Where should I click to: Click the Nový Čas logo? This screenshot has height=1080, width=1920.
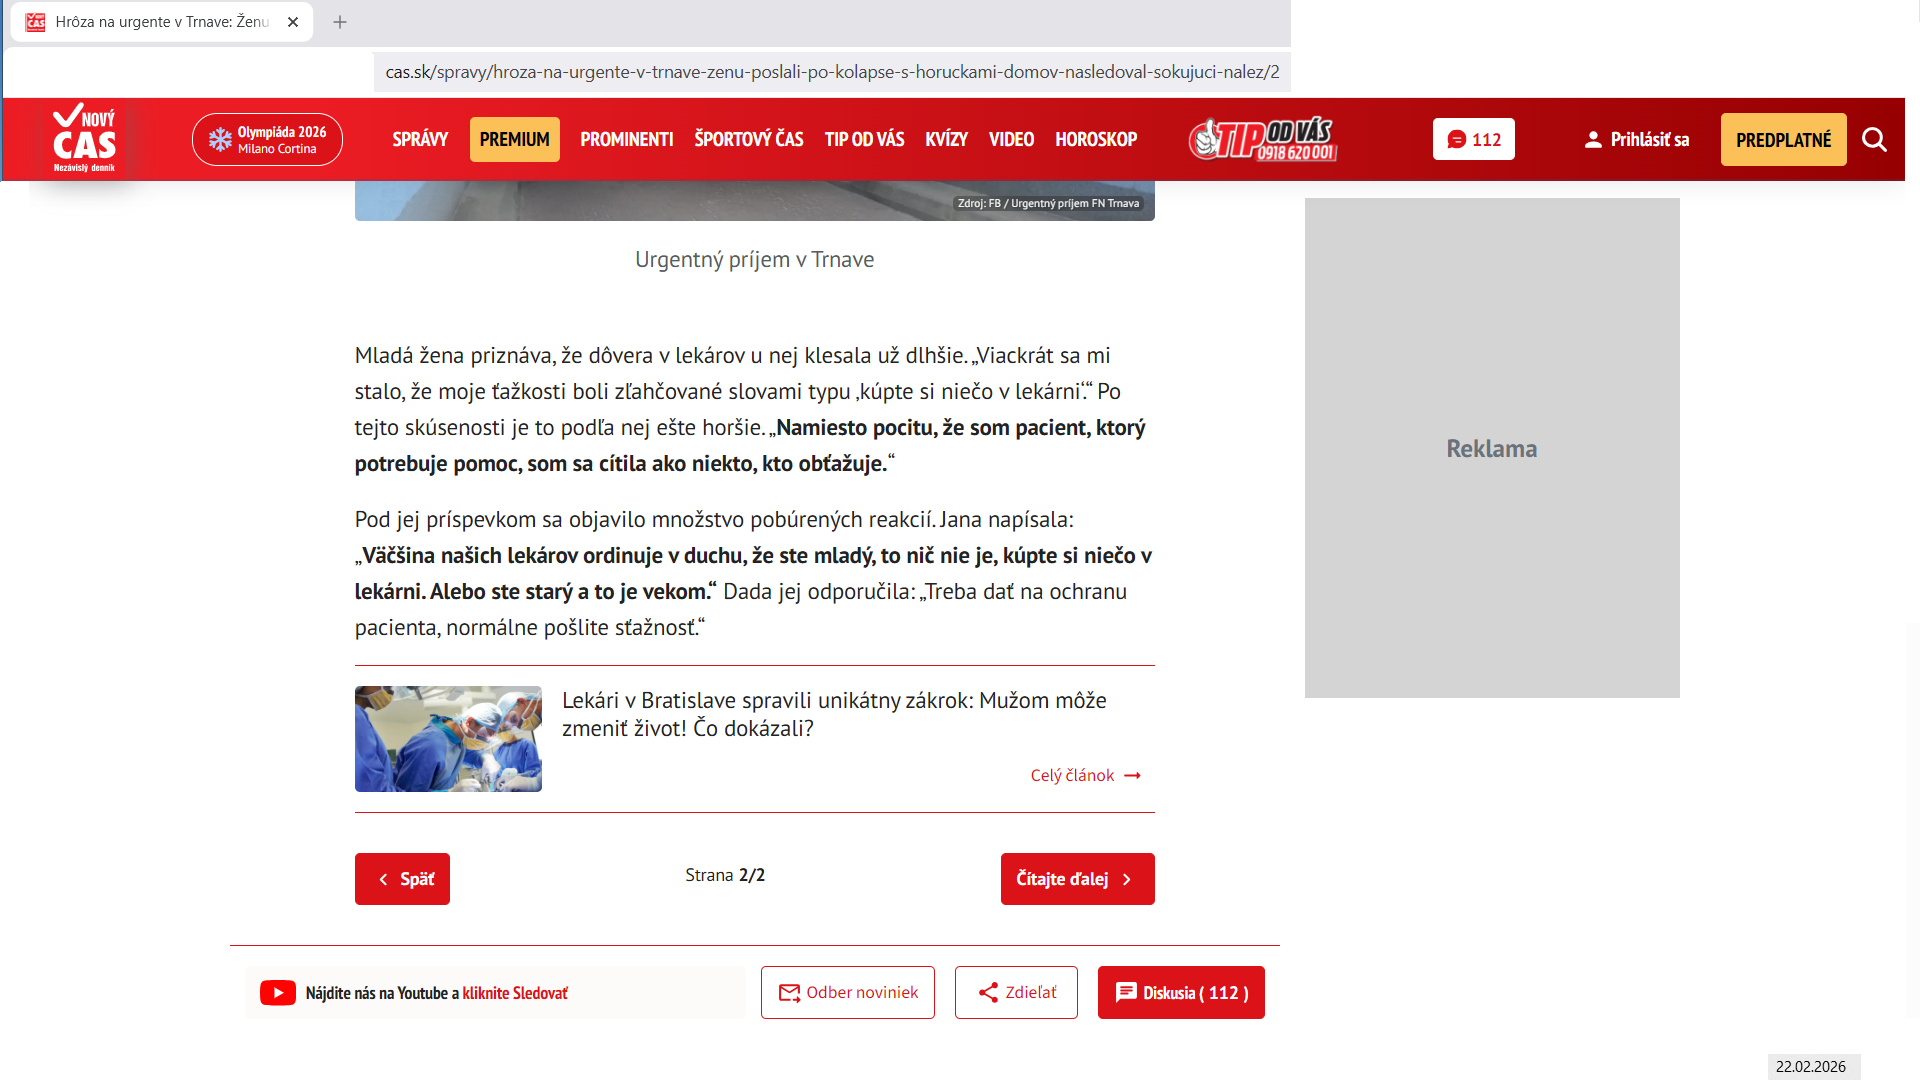[x=85, y=139]
